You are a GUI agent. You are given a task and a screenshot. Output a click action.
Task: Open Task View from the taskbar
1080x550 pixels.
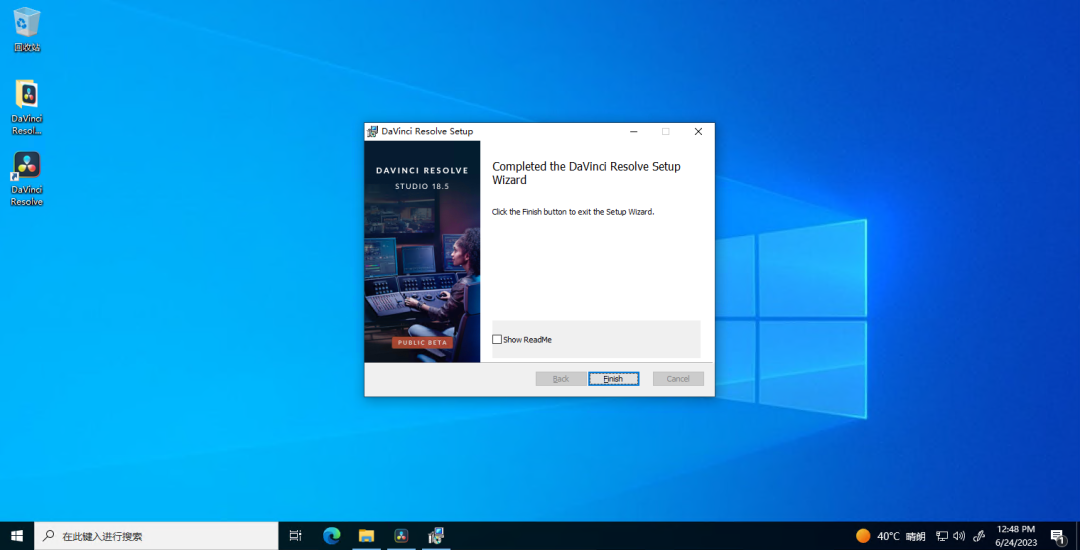click(x=295, y=536)
